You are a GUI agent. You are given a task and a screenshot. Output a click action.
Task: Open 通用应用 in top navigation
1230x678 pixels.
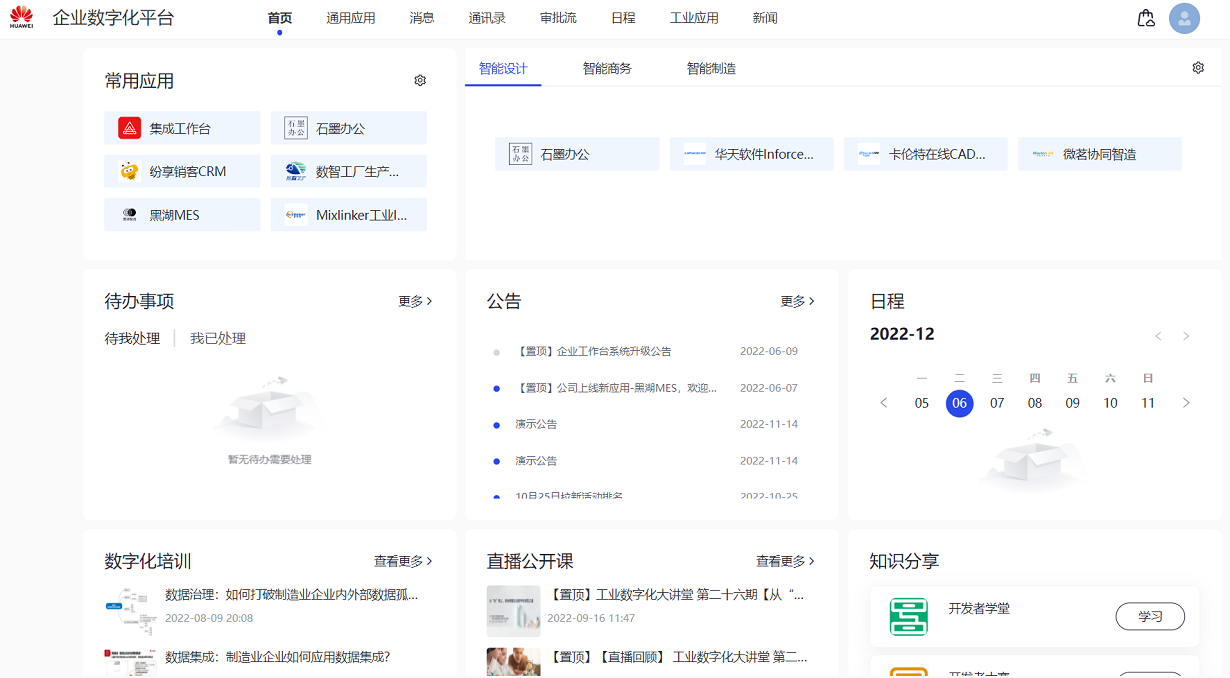coord(351,18)
